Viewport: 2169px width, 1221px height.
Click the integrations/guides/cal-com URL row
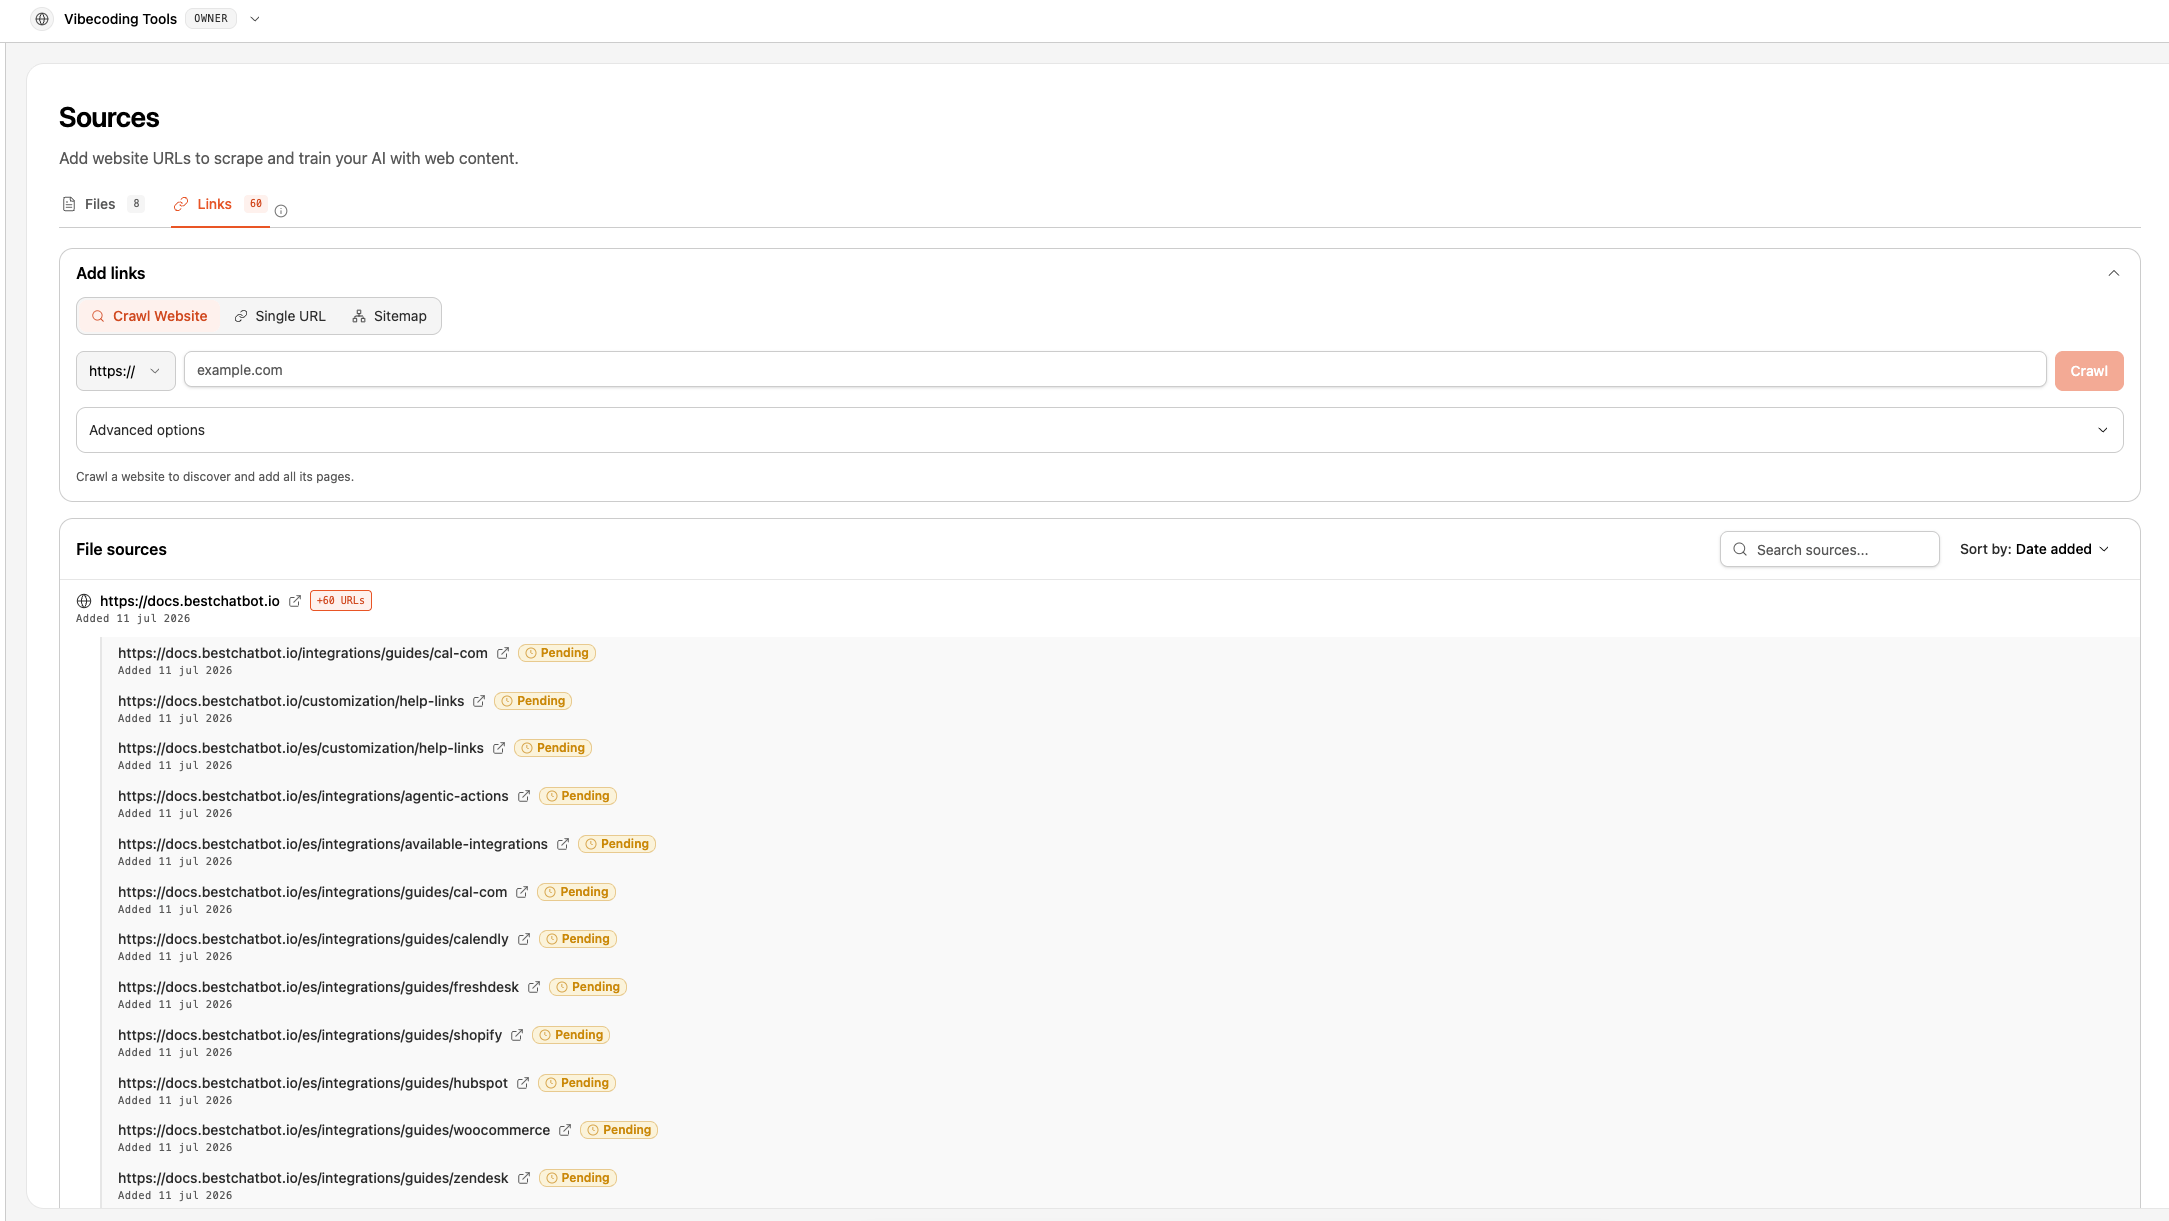(303, 653)
